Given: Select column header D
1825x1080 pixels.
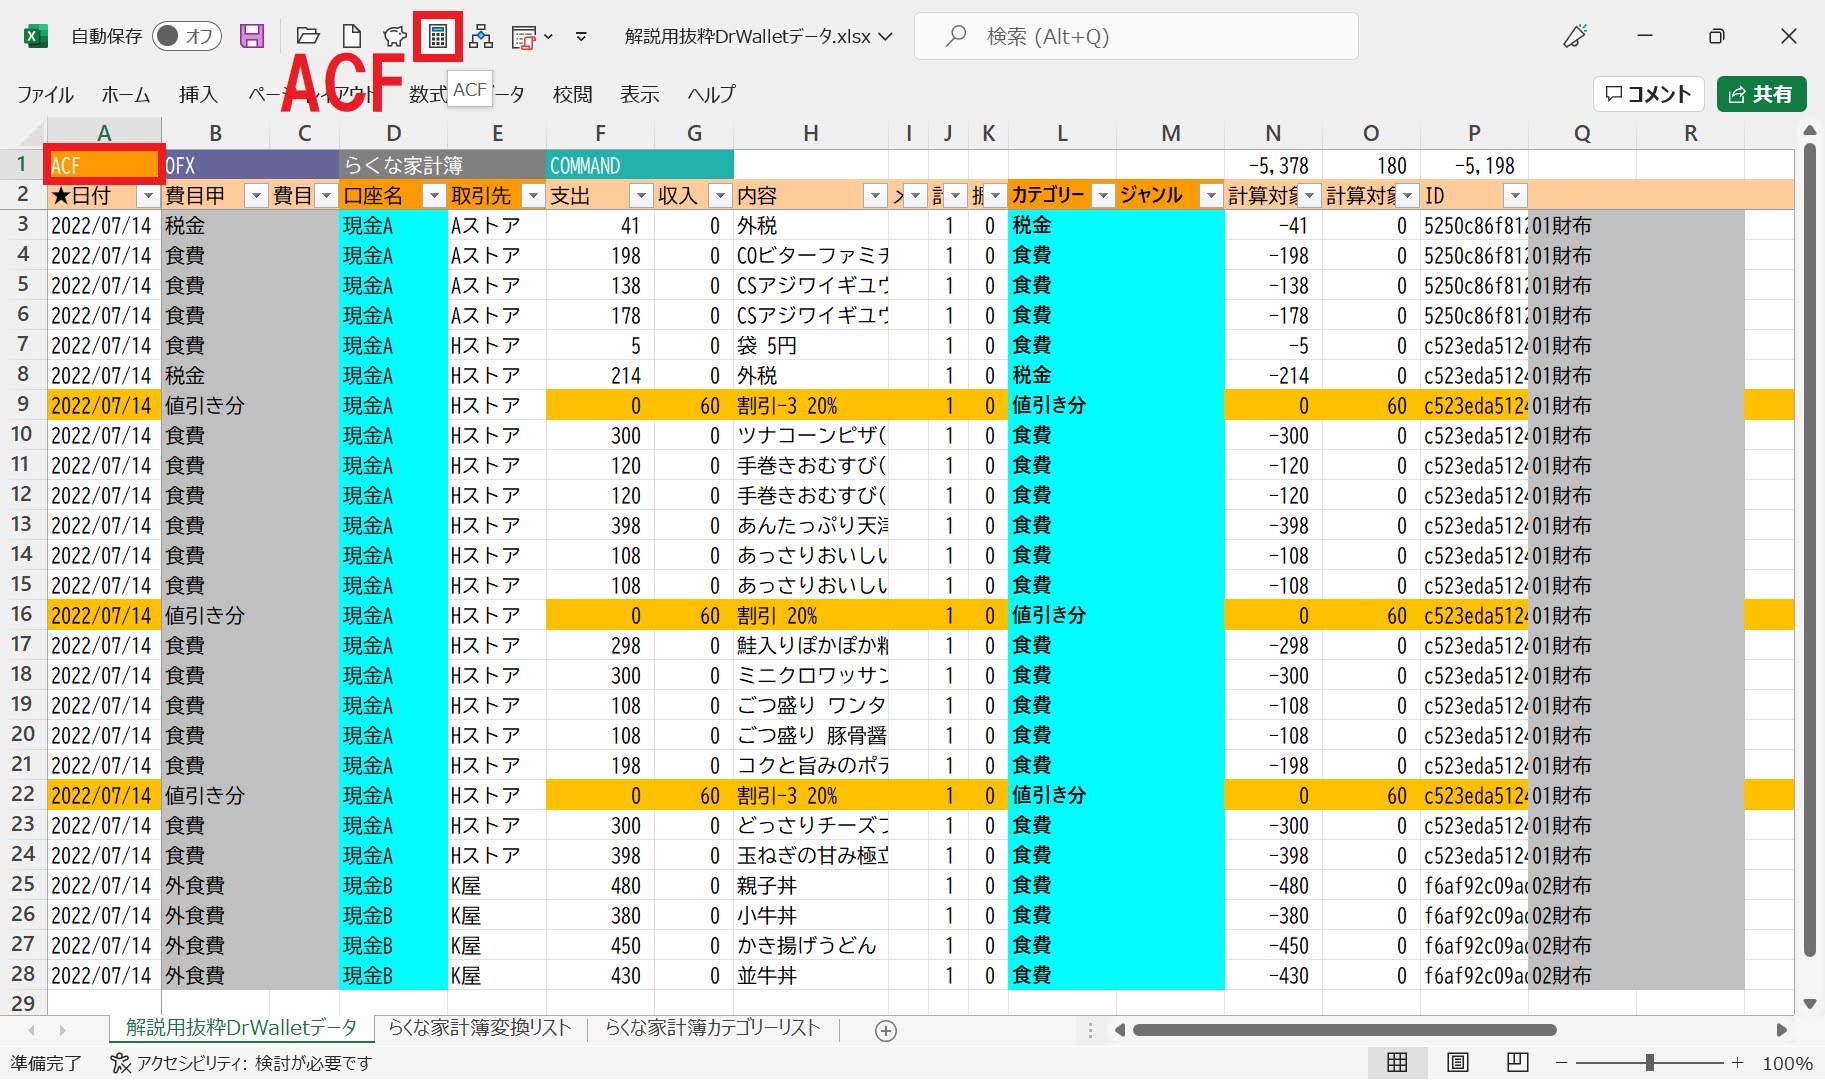Looking at the screenshot, I should coord(394,133).
